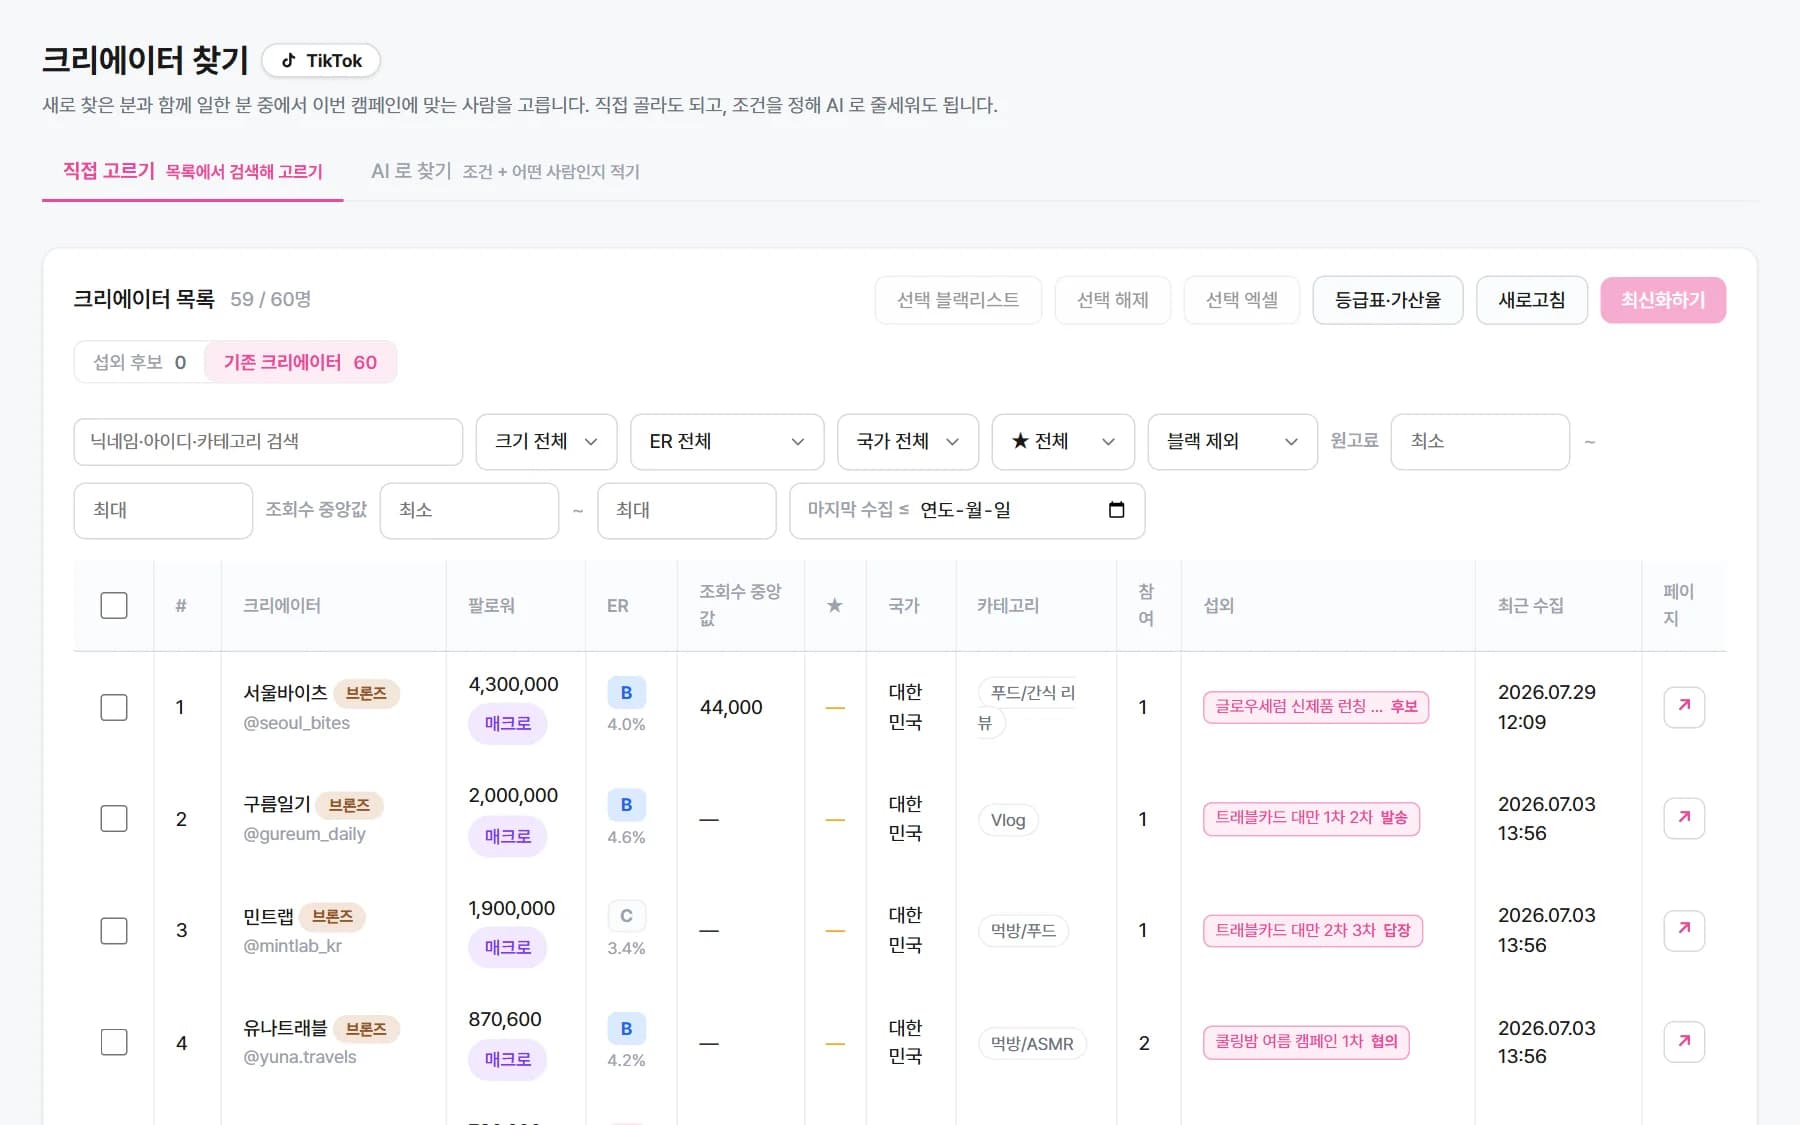Open page link for 유나트래블 row
Image resolution: width=1800 pixels, height=1125 pixels.
(x=1684, y=1042)
